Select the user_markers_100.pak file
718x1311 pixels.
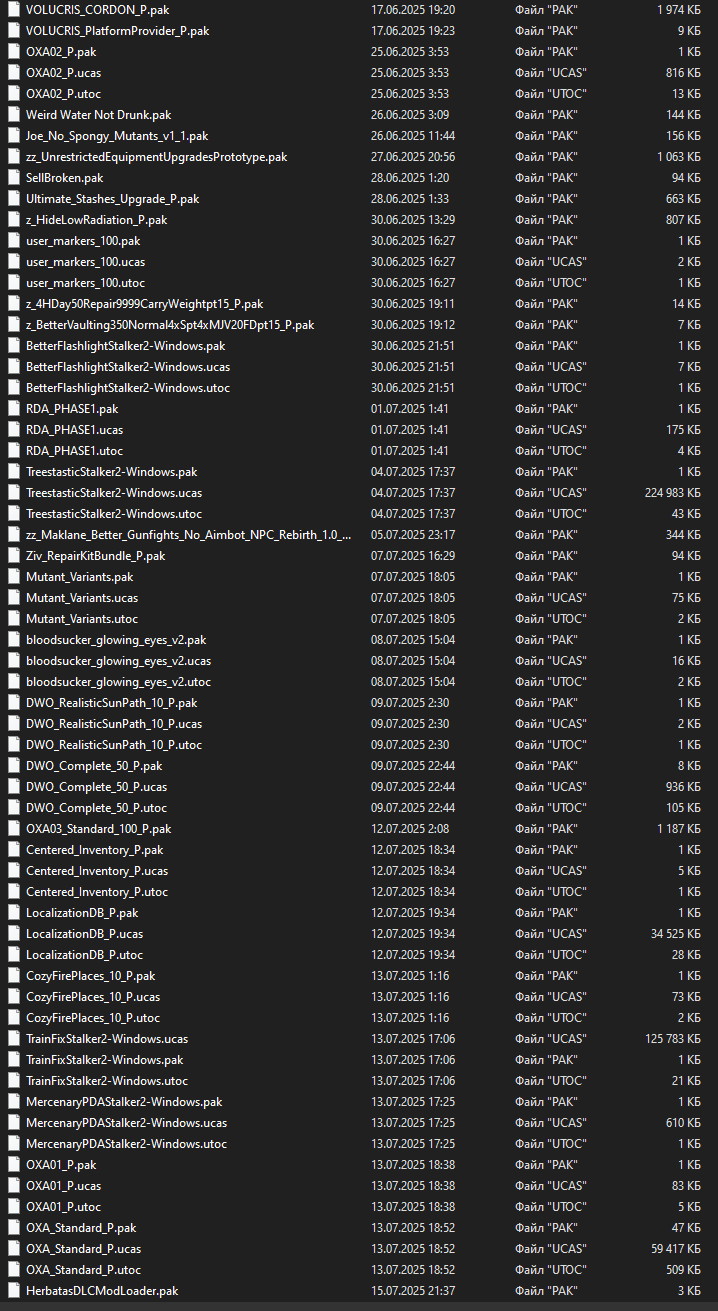359,241
